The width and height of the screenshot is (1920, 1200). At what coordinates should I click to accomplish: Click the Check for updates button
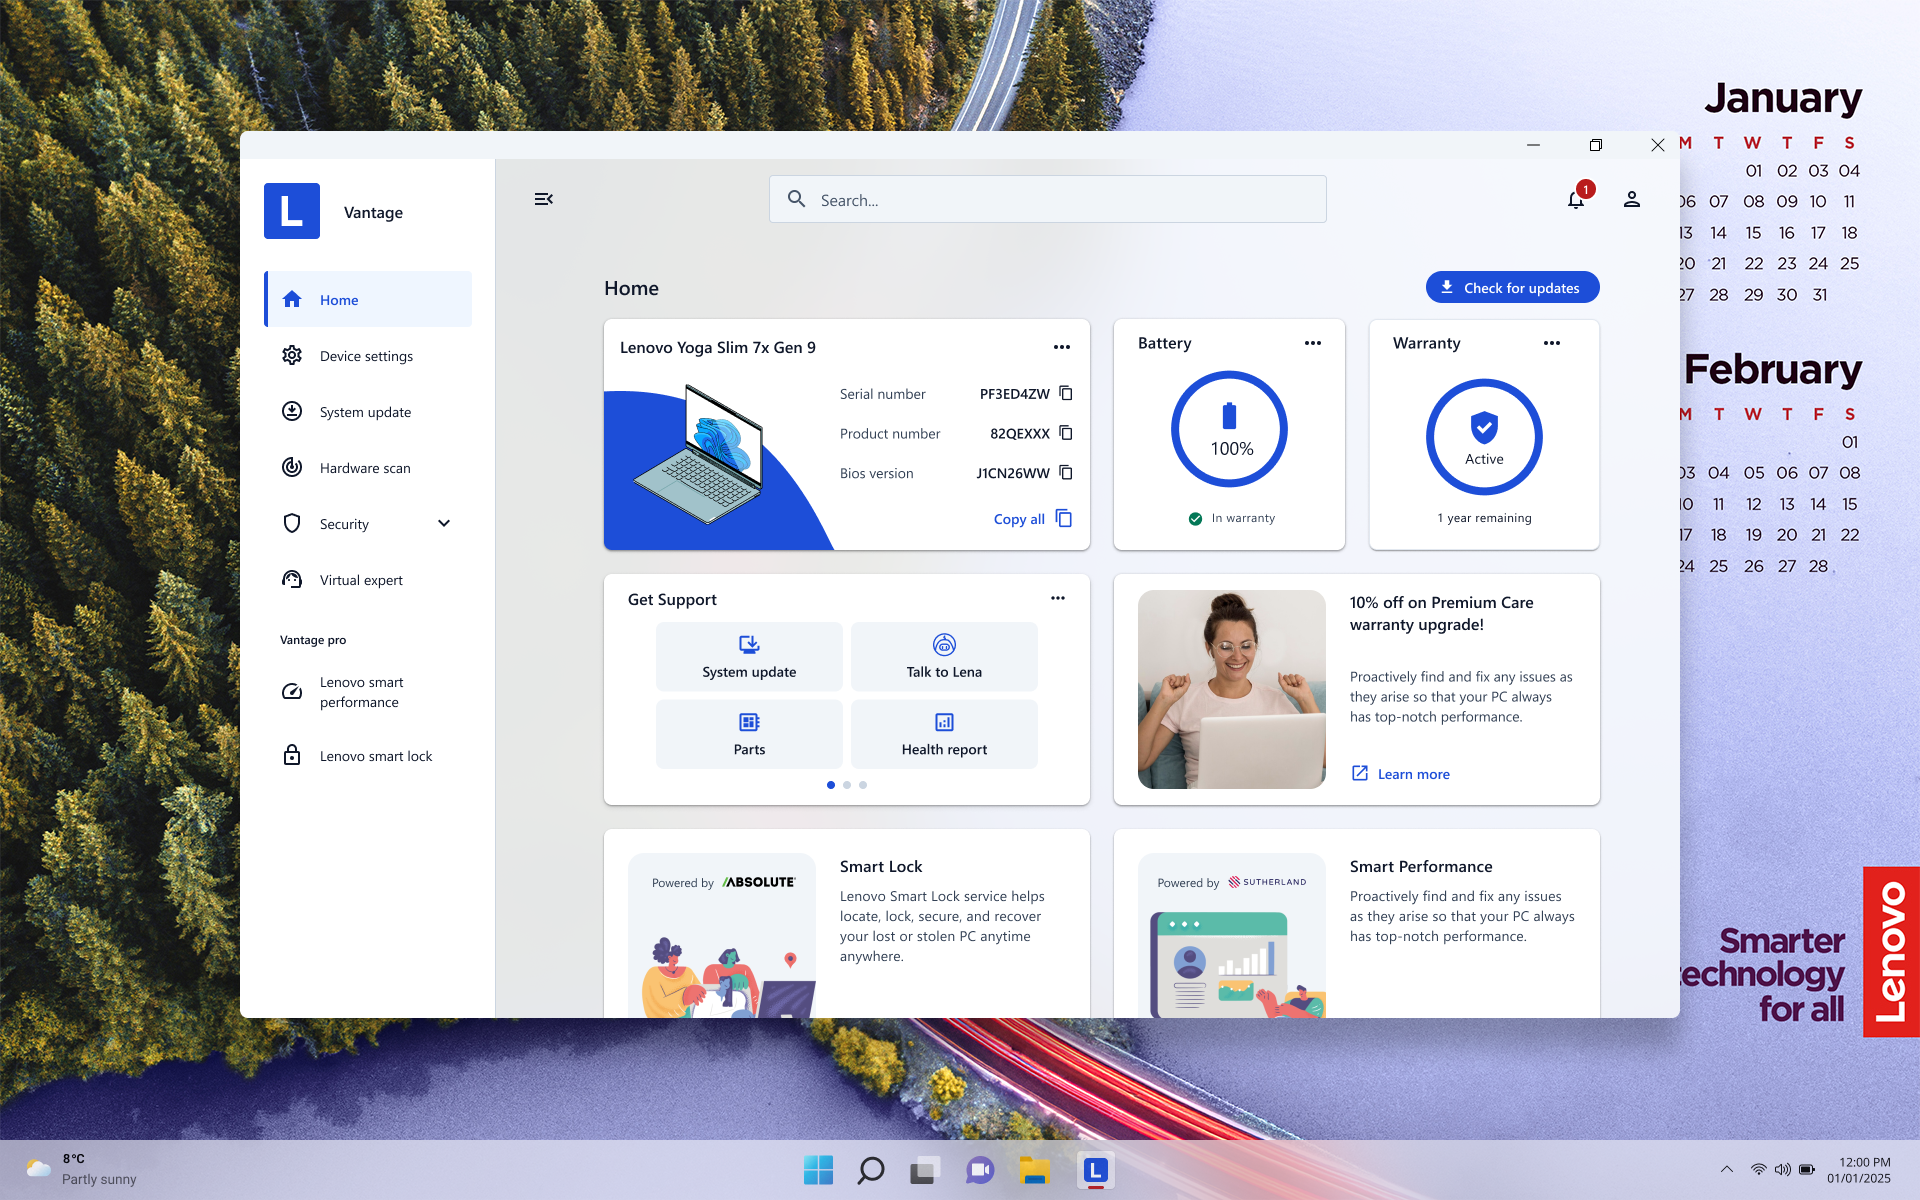point(1512,287)
